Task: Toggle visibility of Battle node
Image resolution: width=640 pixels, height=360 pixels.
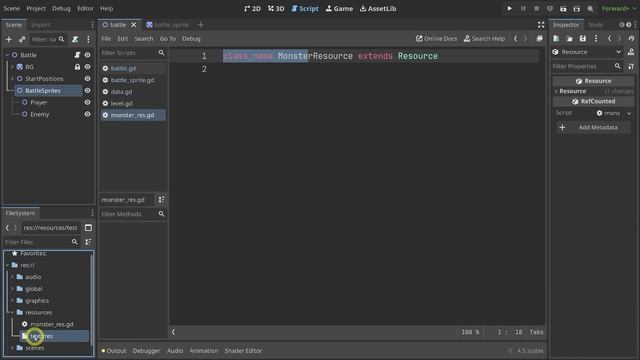Action: pyautogui.click(x=87, y=55)
